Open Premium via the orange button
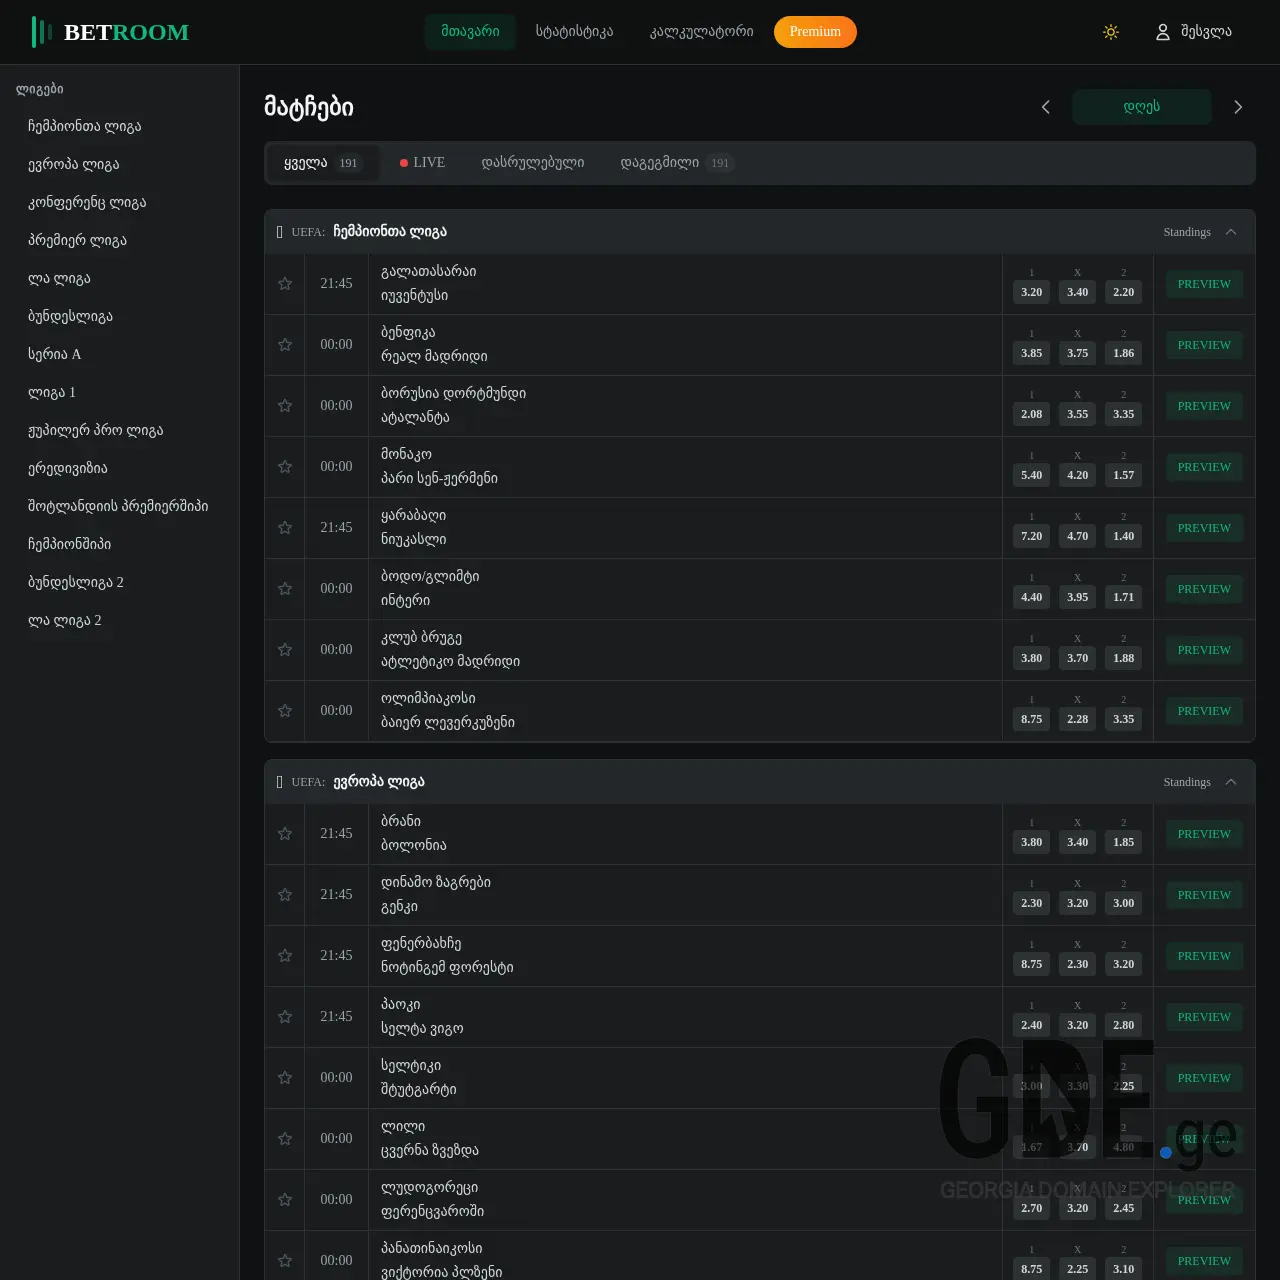This screenshot has width=1280, height=1280. point(815,31)
